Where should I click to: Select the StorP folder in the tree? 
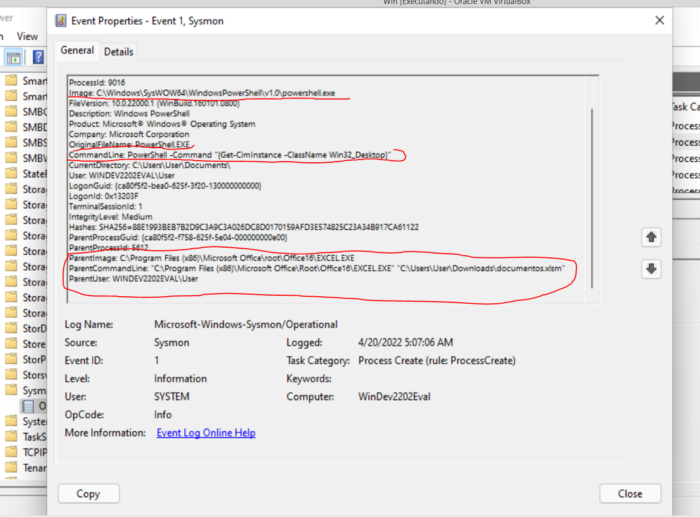25,359
